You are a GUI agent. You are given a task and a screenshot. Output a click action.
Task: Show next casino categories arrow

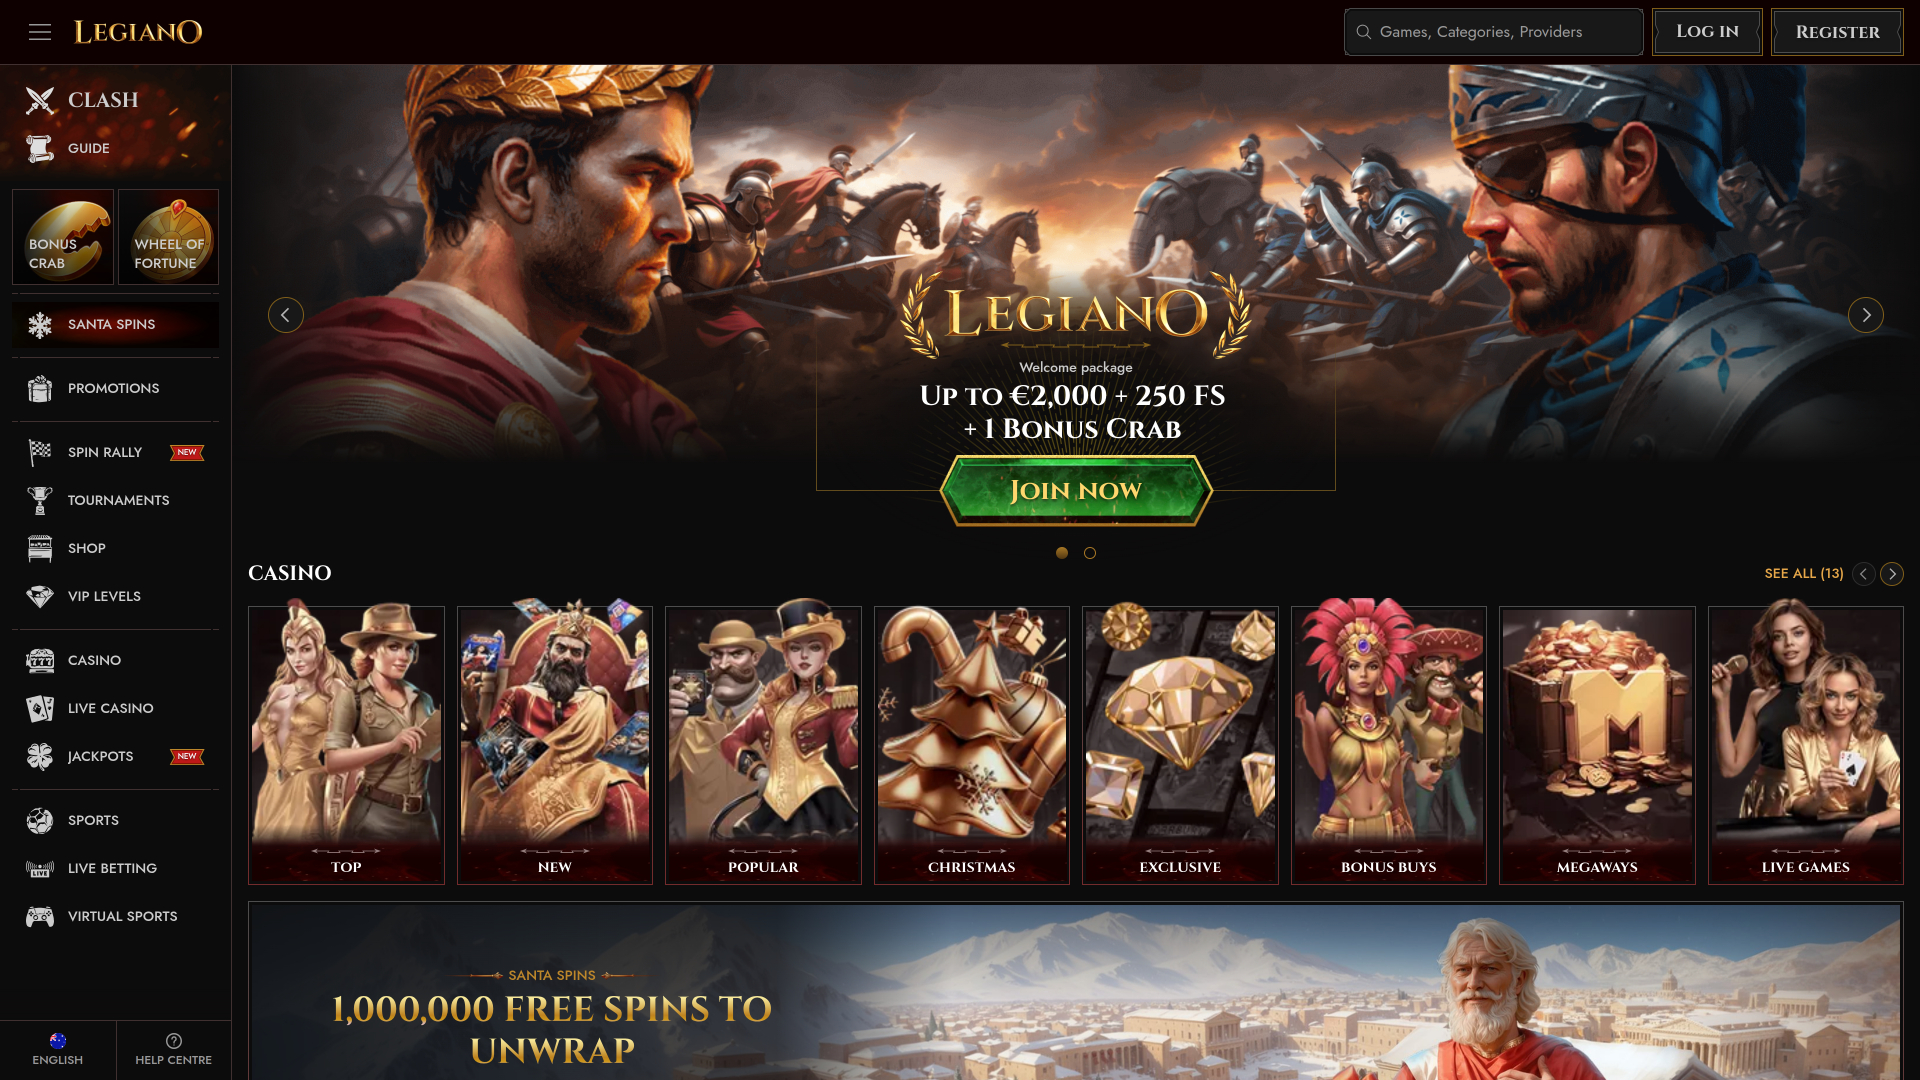pyautogui.click(x=1892, y=574)
